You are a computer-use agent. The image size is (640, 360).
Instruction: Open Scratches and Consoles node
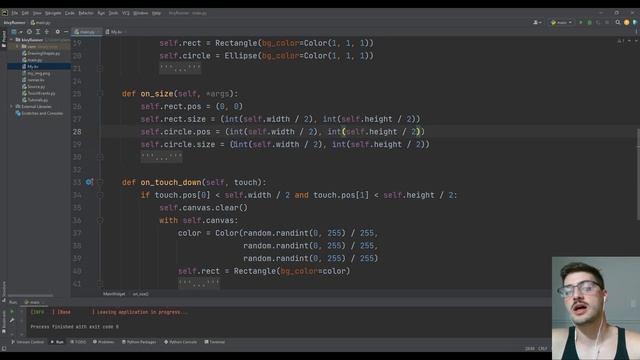point(39,113)
